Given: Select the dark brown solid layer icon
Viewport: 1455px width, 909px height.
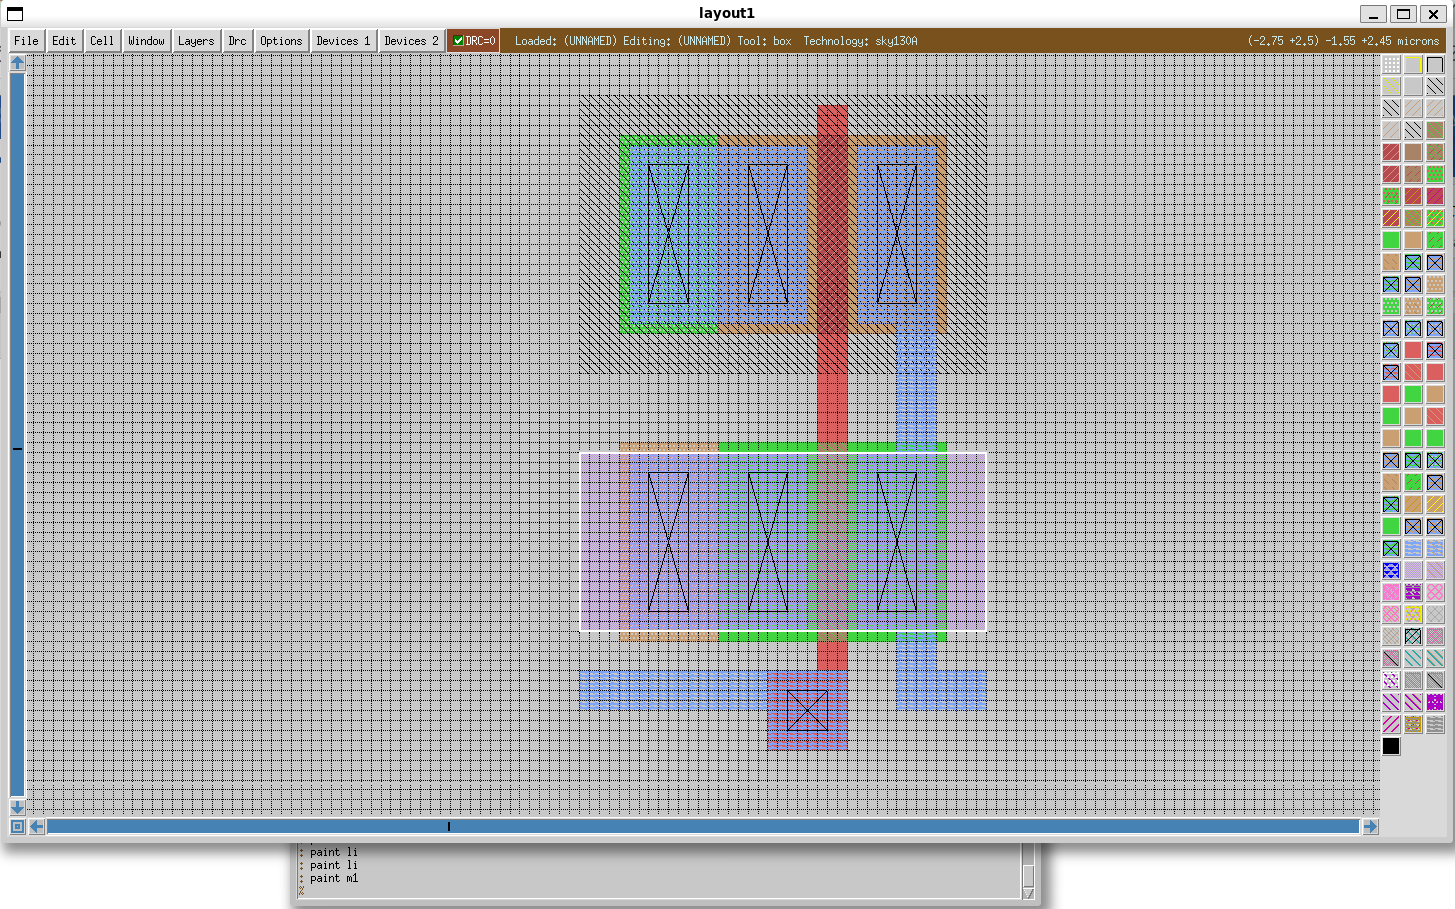Looking at the screenshot, I should (1413, 152).
